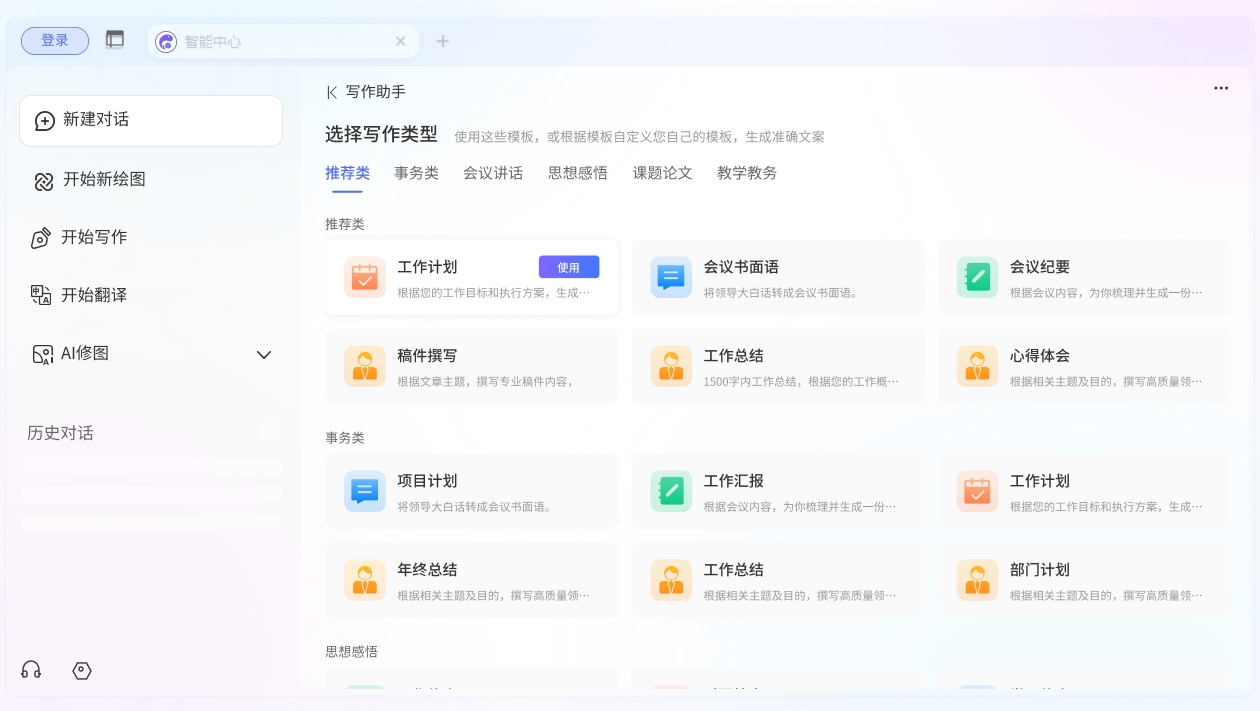
Task: Click 工作计划 calendar icon in 事务类
Action: click(977, 491)
